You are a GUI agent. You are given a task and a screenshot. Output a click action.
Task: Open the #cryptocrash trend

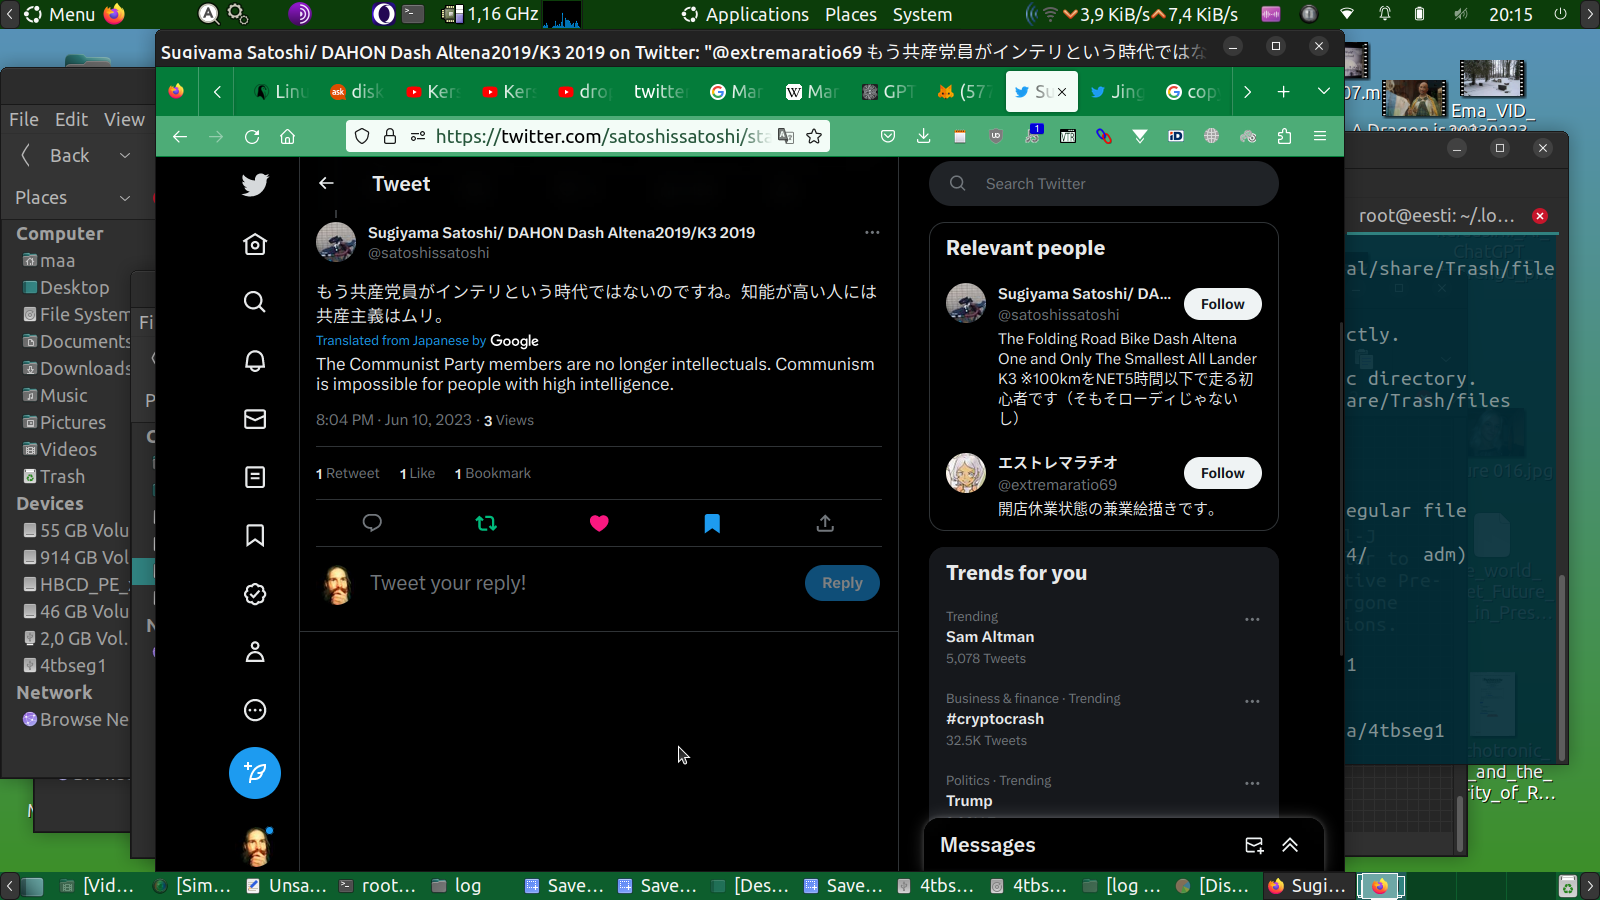[x=995, y=719]
